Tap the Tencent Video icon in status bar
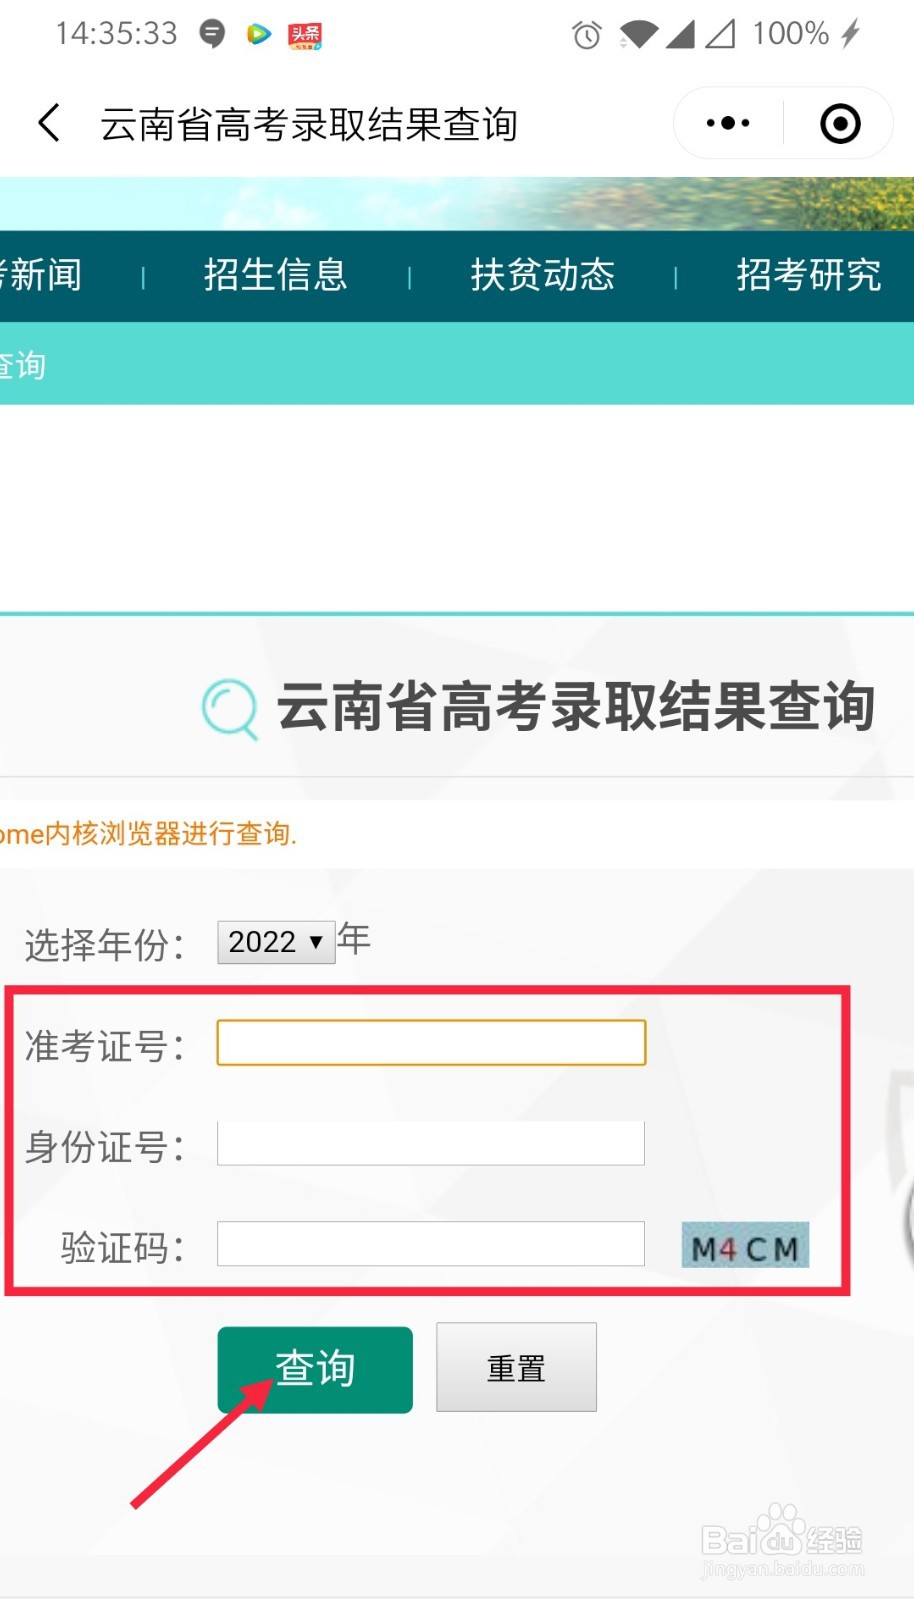The height and width of the screenshot is (1600, 914). (259, 33)
